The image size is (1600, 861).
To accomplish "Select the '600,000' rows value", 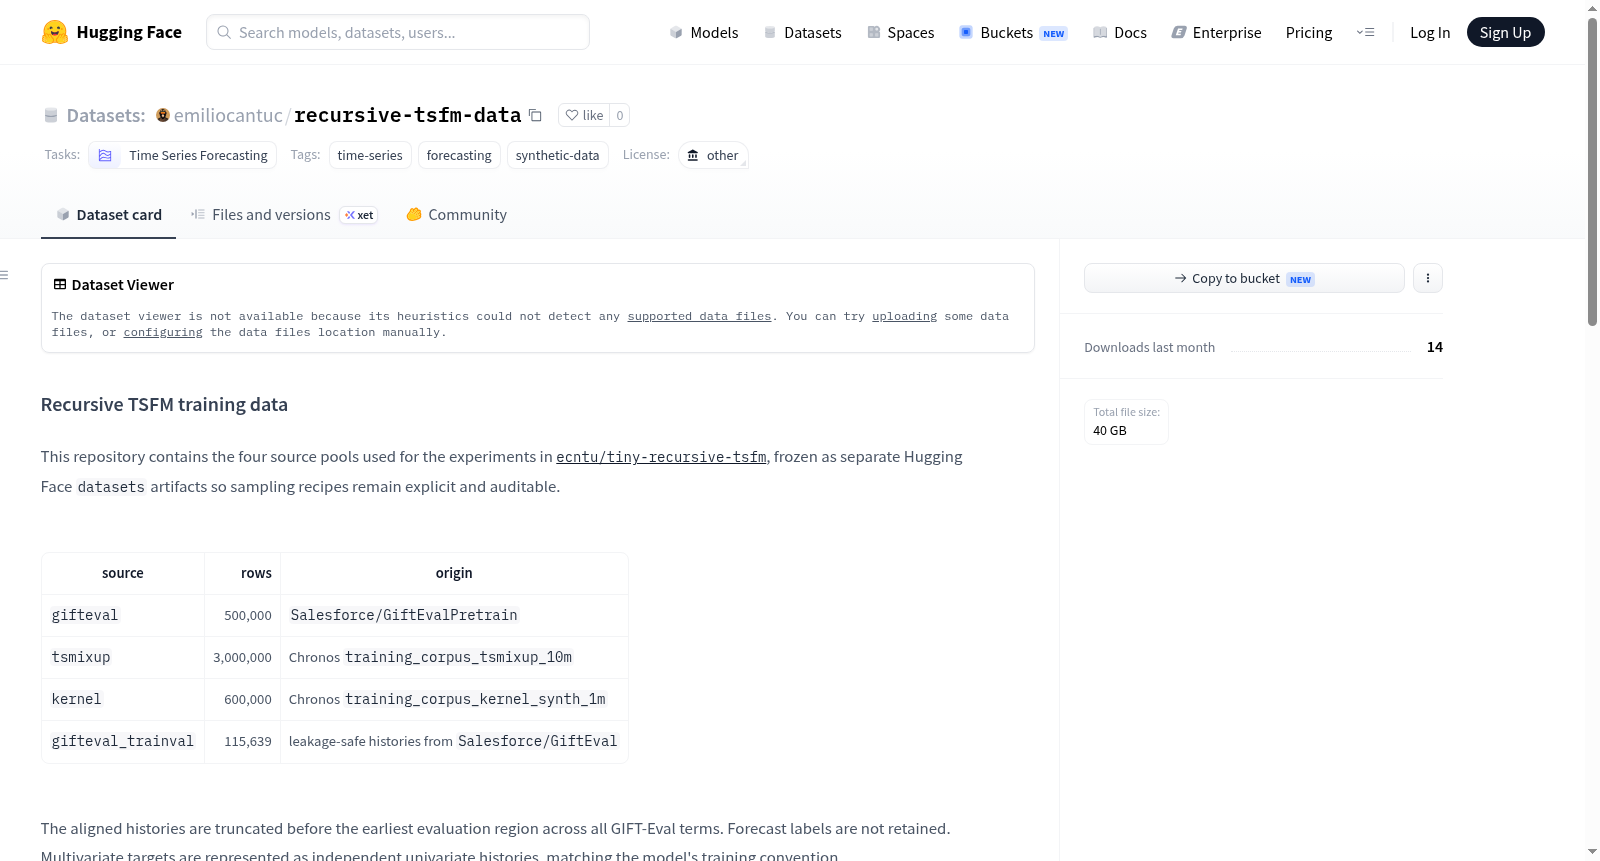I will [248, 699].
